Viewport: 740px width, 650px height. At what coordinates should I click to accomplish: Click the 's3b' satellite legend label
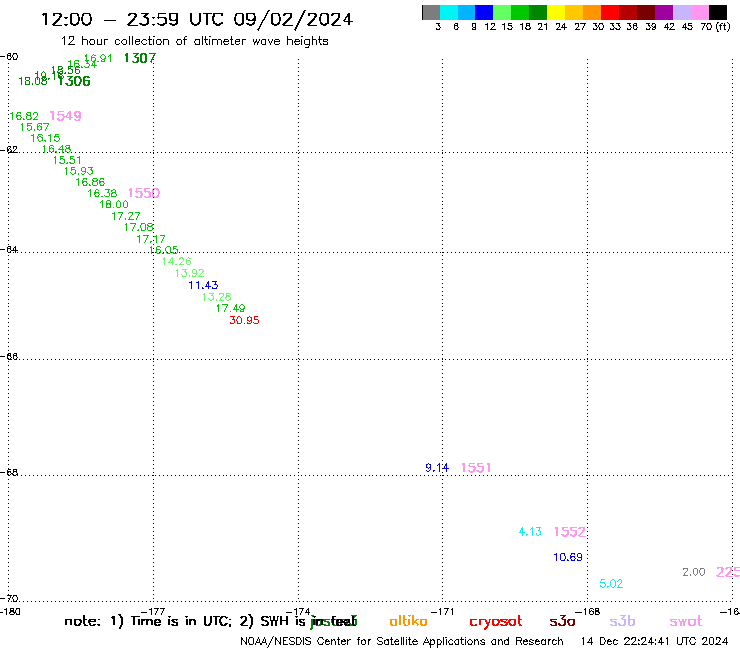tap(622, 621)
